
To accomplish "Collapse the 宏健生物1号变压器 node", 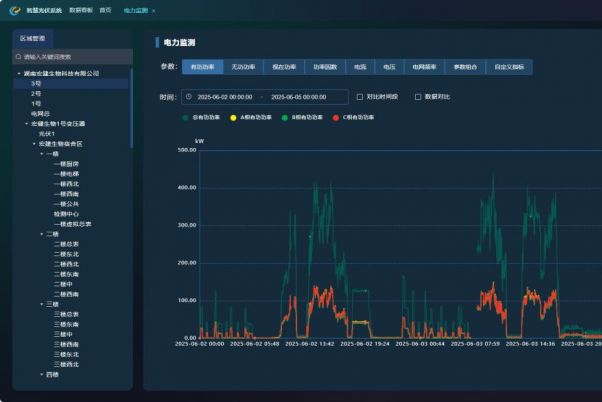I will tap(26, 123).
